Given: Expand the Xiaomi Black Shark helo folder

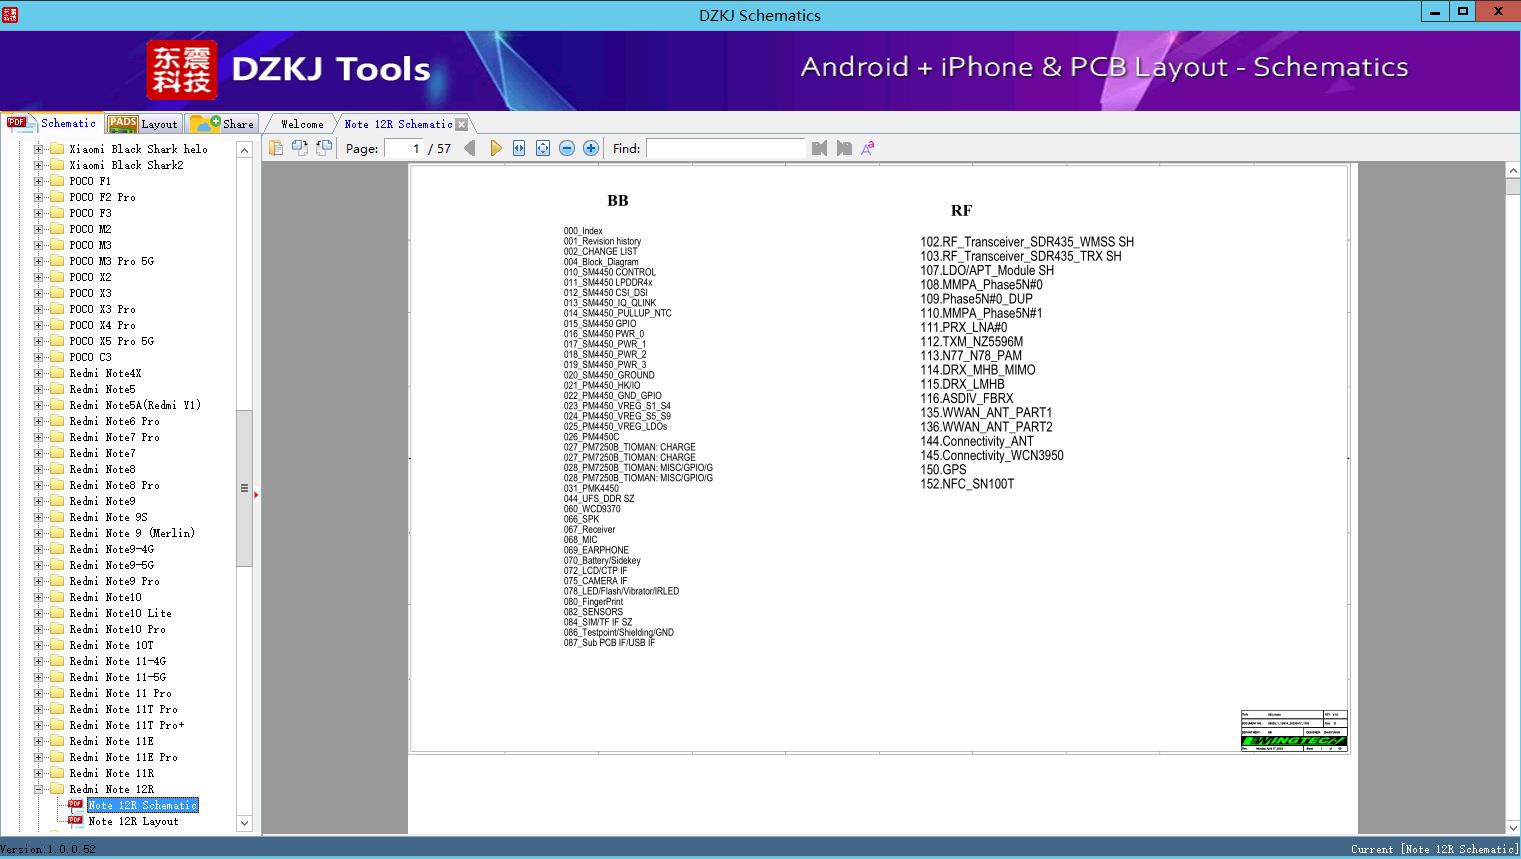Looking at the screenshot, I should point(39,149).
